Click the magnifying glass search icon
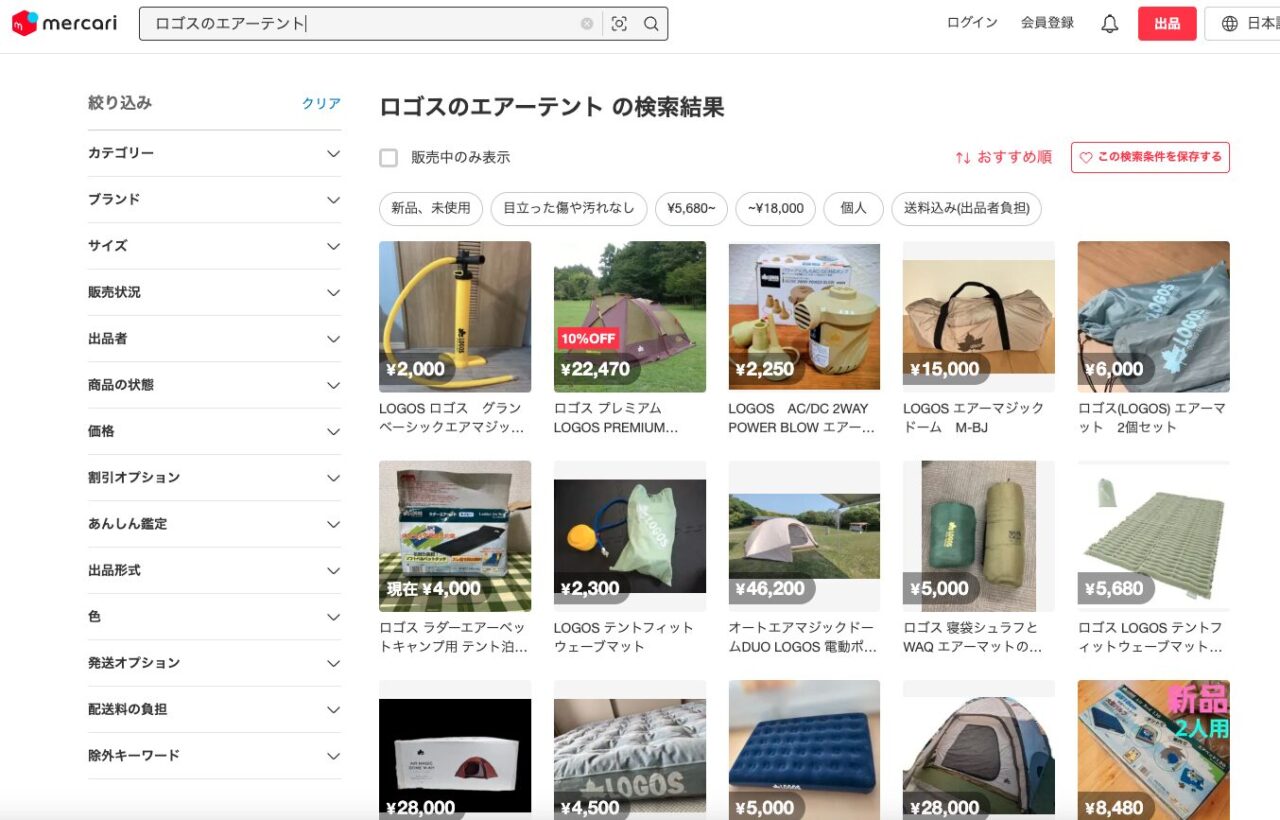The image size is (1280, 820). 651,24
